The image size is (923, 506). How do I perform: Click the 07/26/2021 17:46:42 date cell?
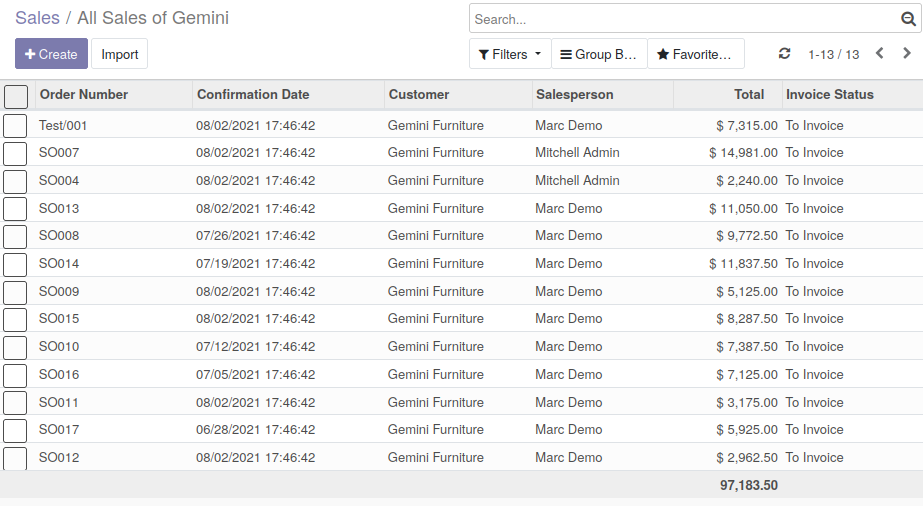coord(255,235)
